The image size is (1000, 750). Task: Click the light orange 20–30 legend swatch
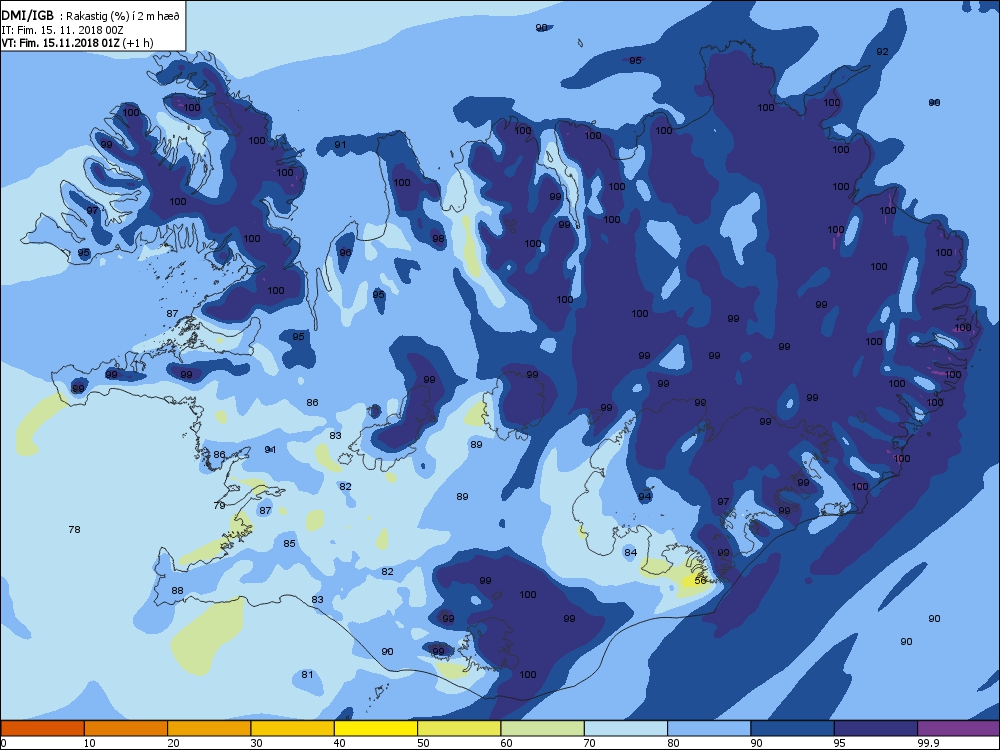tap(209, 728)
